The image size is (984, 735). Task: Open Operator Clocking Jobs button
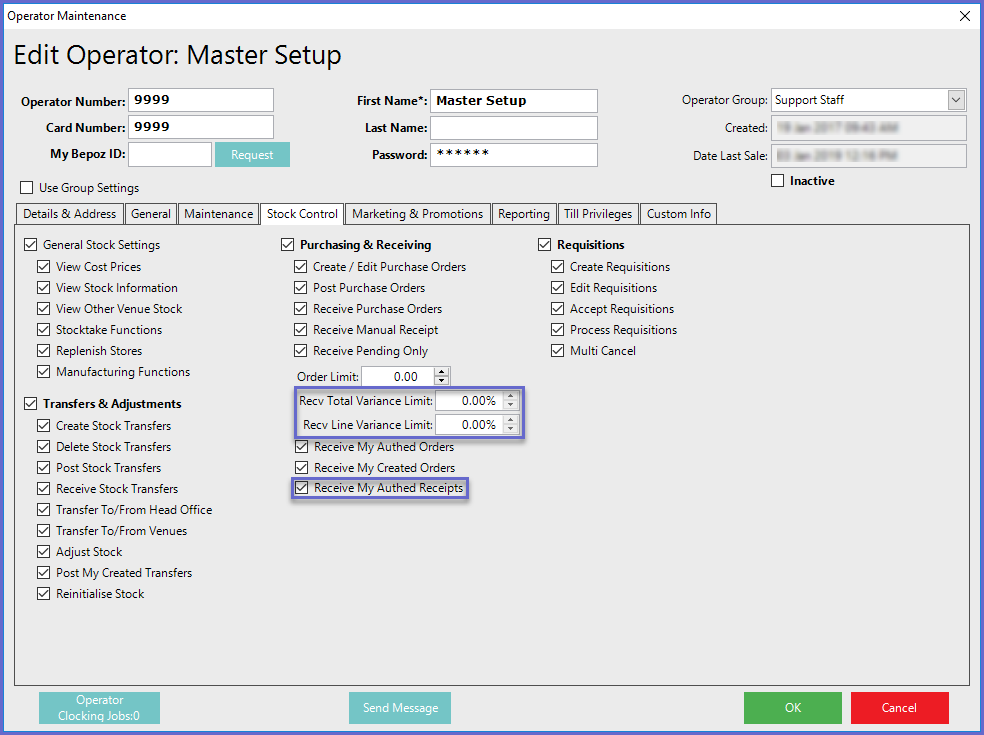click(99, 708)
